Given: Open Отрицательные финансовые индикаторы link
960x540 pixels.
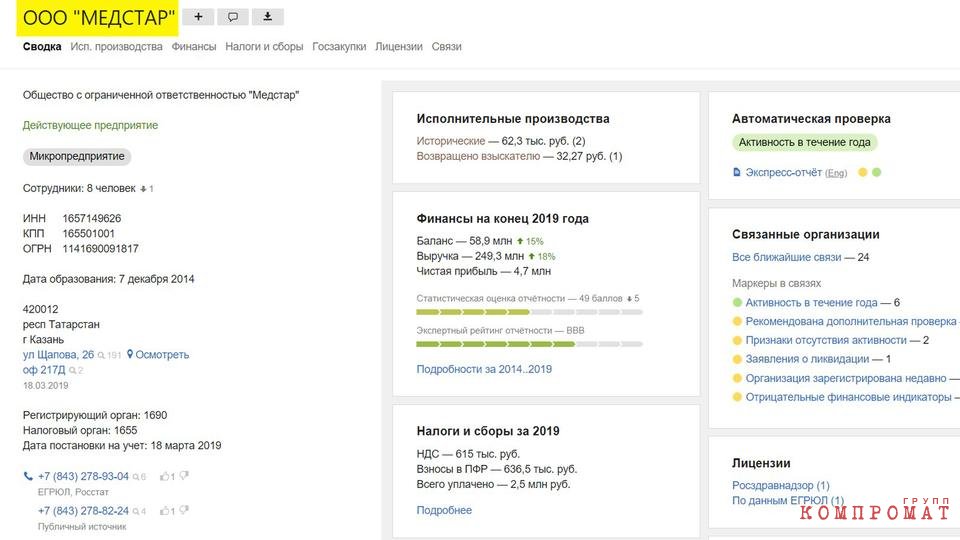Looking at the screenshot, I should click(x=849, y=397).
